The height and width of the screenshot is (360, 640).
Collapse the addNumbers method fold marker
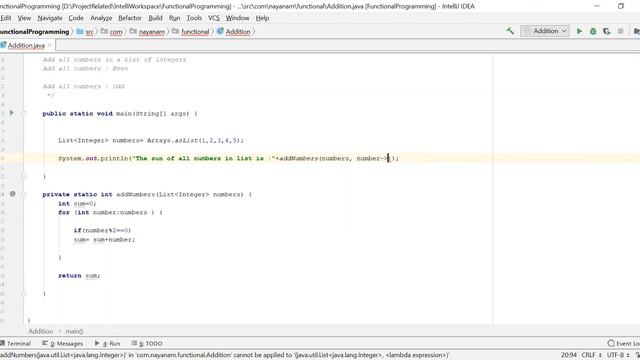click(24, 194)
